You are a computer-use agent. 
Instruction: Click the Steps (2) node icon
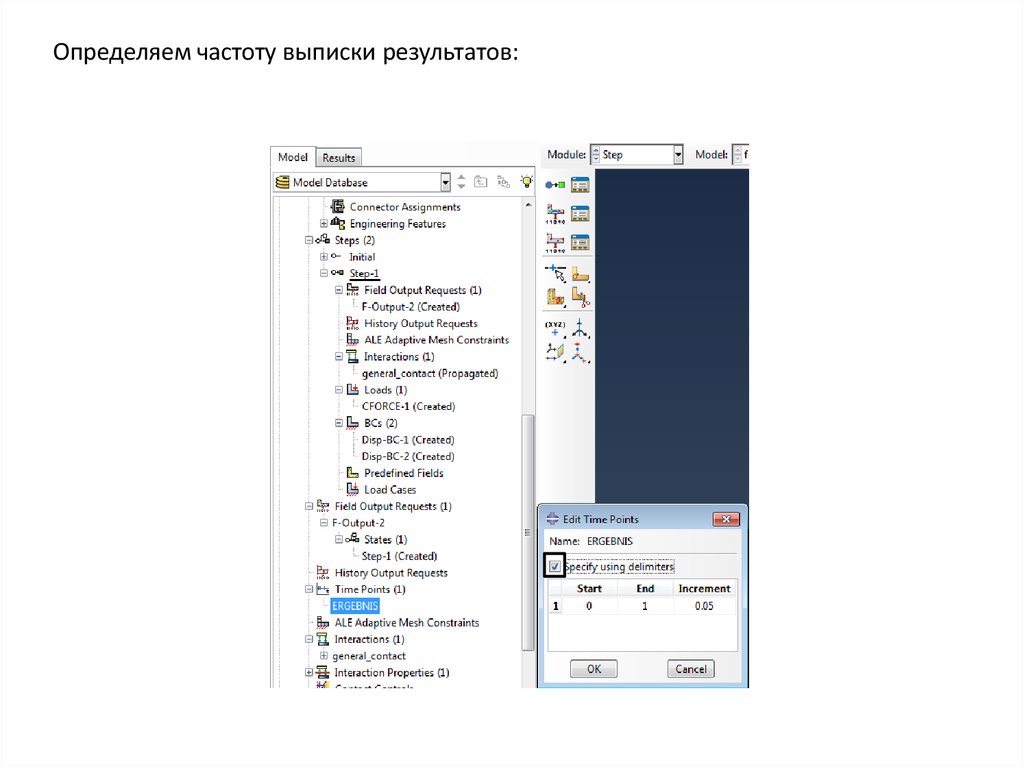pyautogui.click(x=323, y=240)
